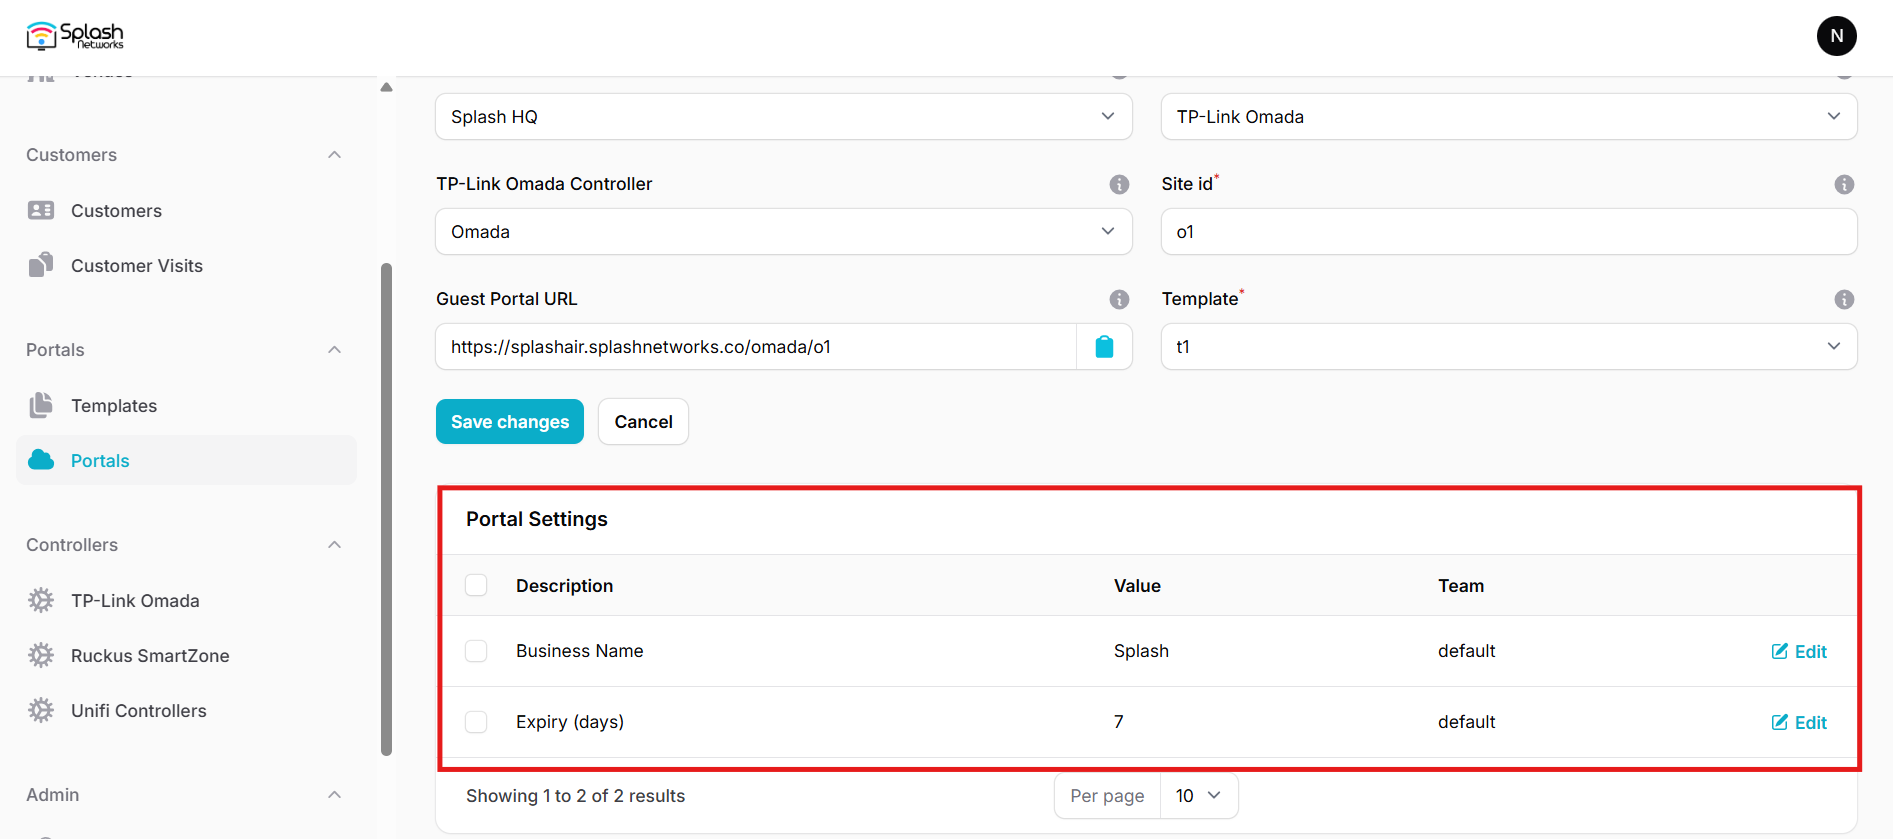
Task: Toggle the select-all checkbox in Portal Settings header
Action: point(476,585)
